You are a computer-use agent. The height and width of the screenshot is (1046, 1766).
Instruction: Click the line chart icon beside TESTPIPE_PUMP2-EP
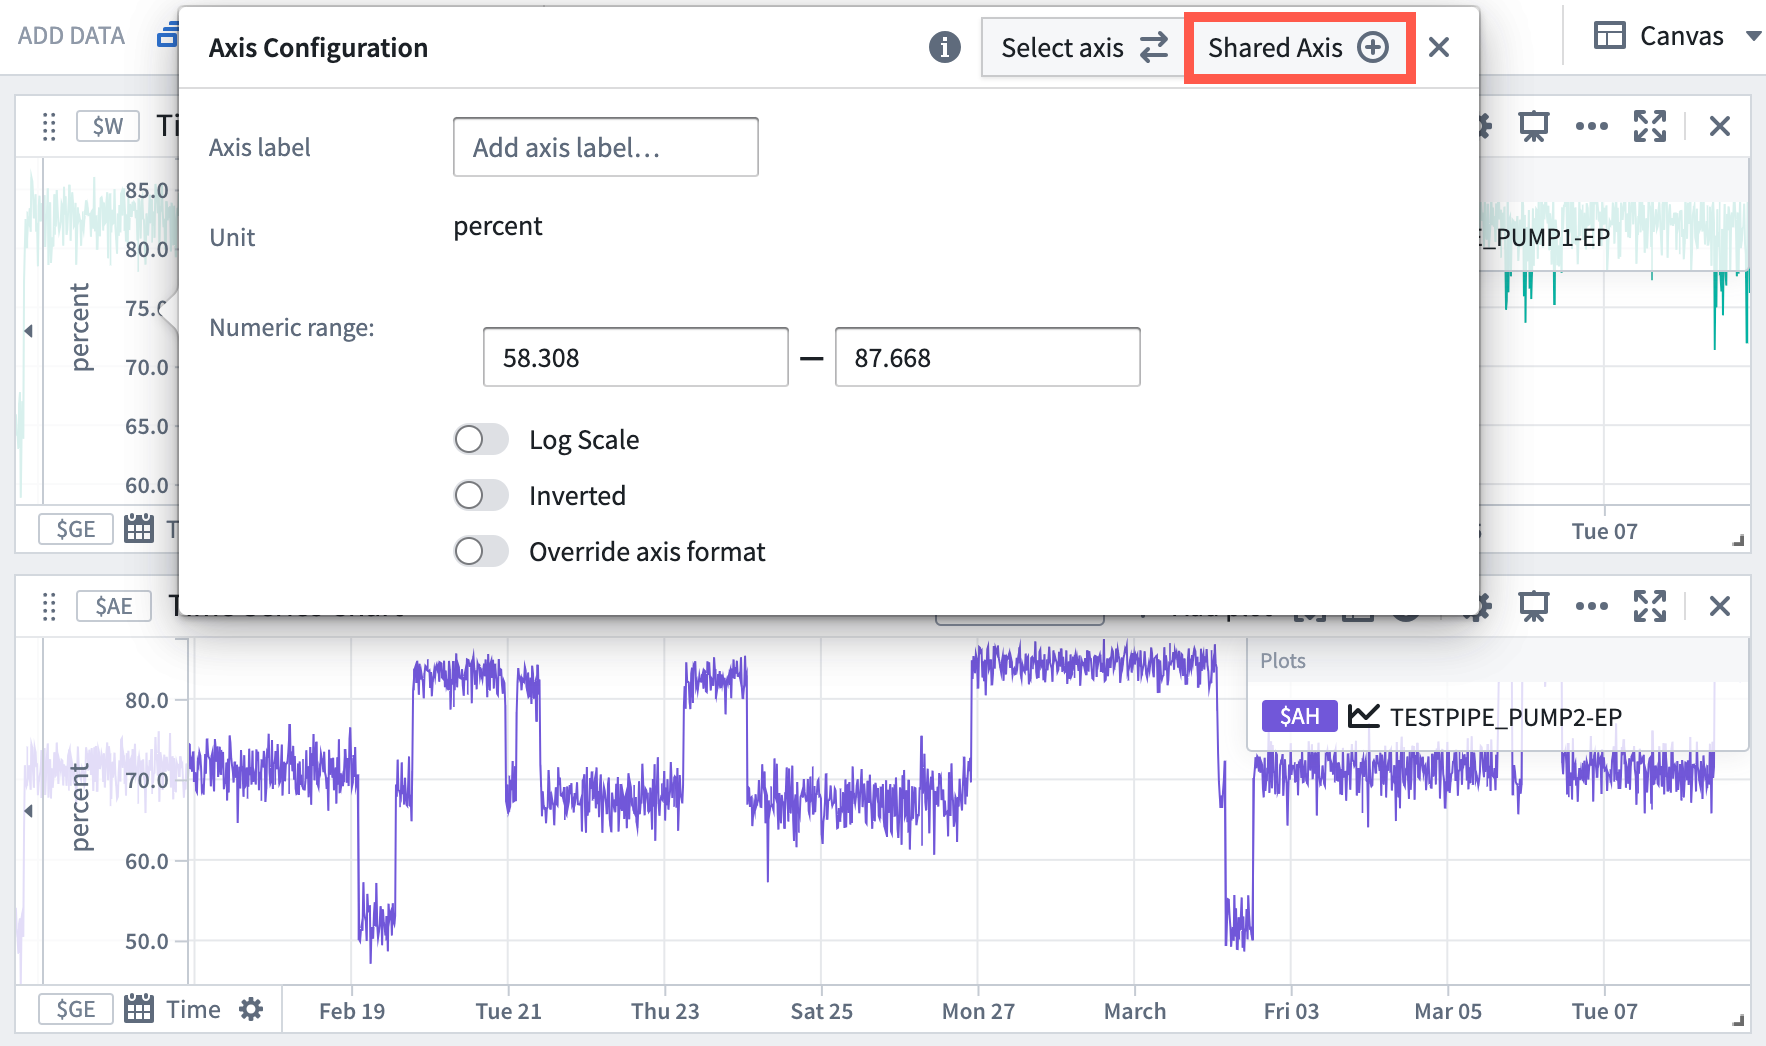click(1363, 716)
